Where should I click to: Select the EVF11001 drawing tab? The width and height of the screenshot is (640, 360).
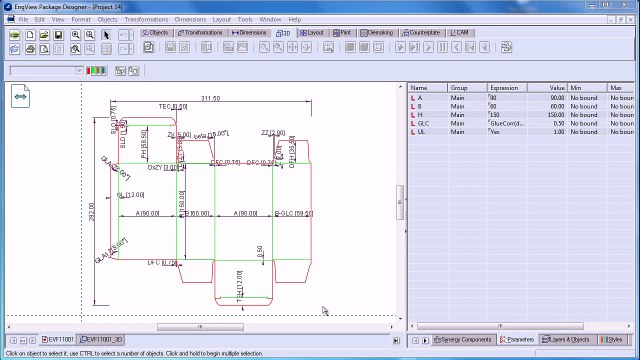tap(58, 340)
